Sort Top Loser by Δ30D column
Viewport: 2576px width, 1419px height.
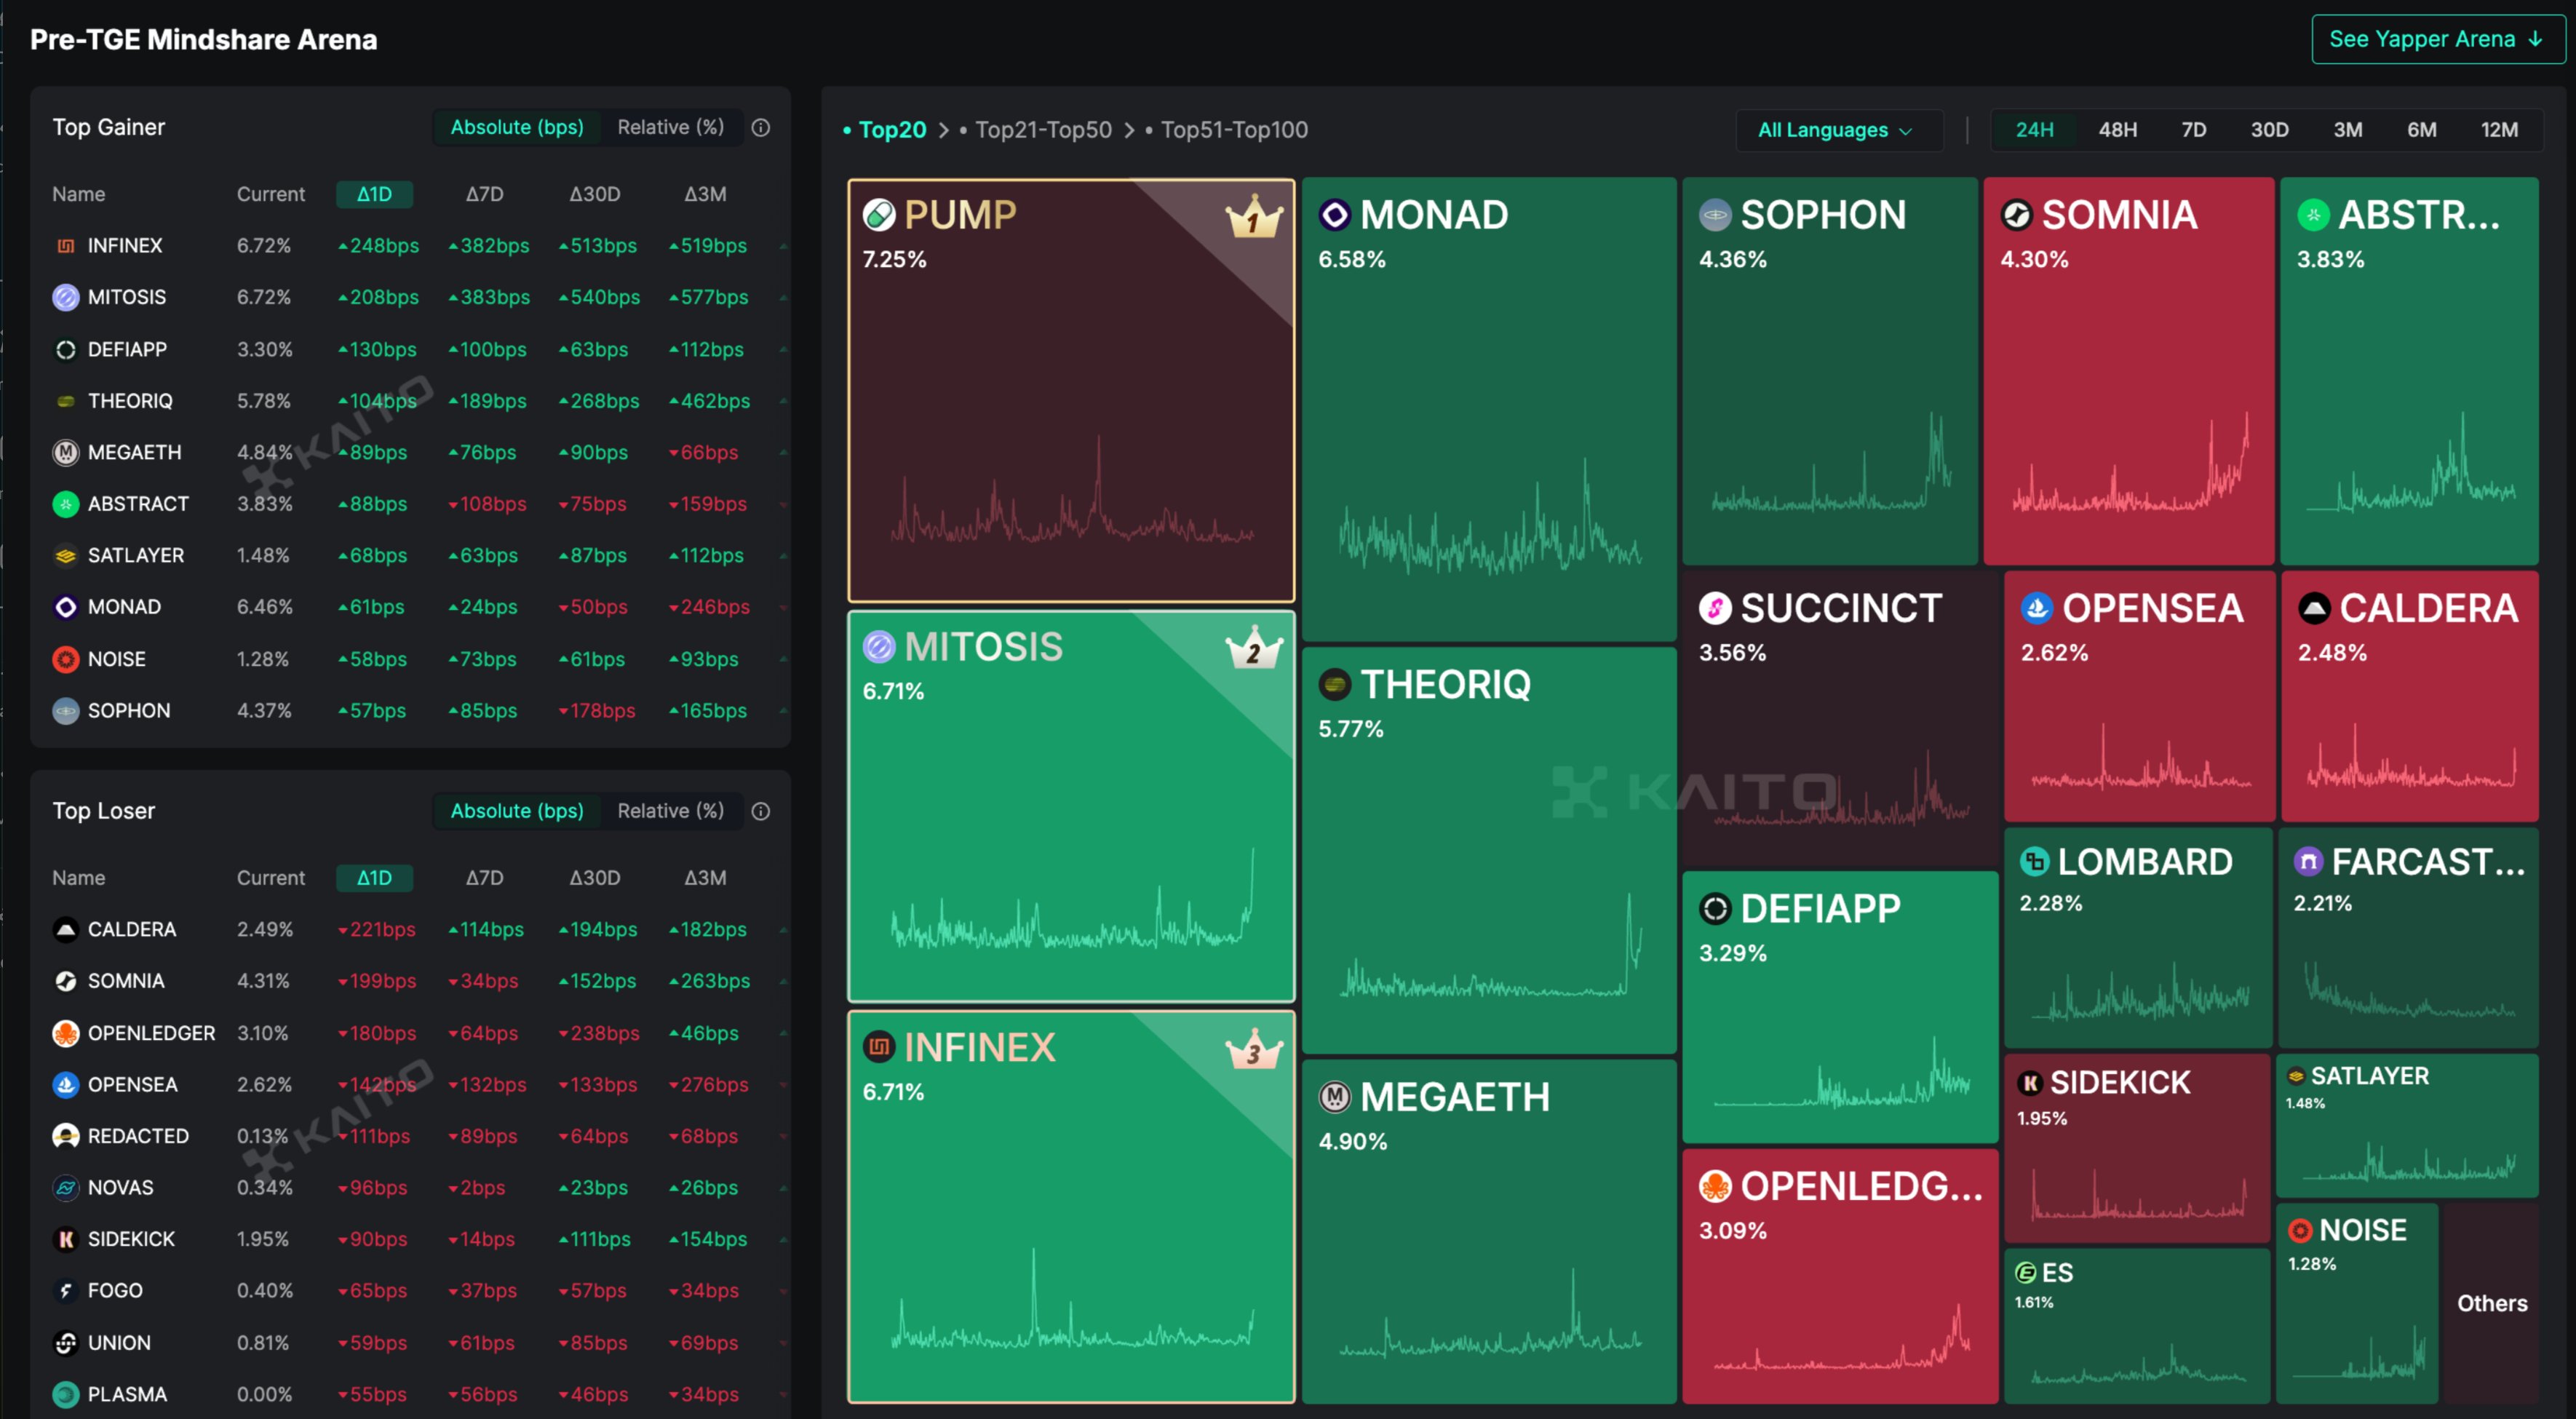tap(594, 878)
